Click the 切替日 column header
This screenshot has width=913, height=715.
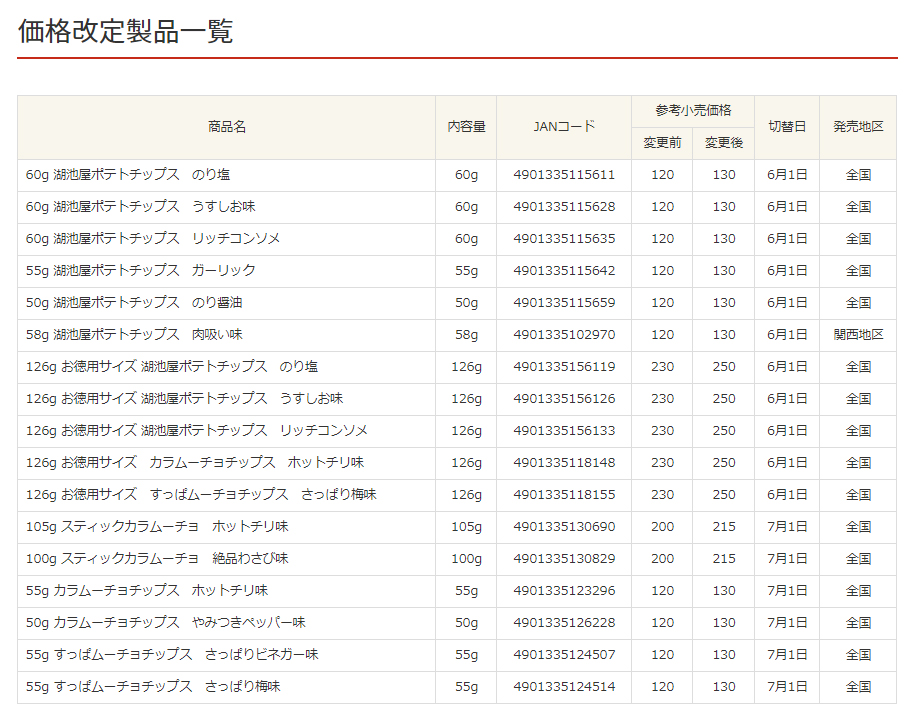pyautogui.click(x=787, y=127)
